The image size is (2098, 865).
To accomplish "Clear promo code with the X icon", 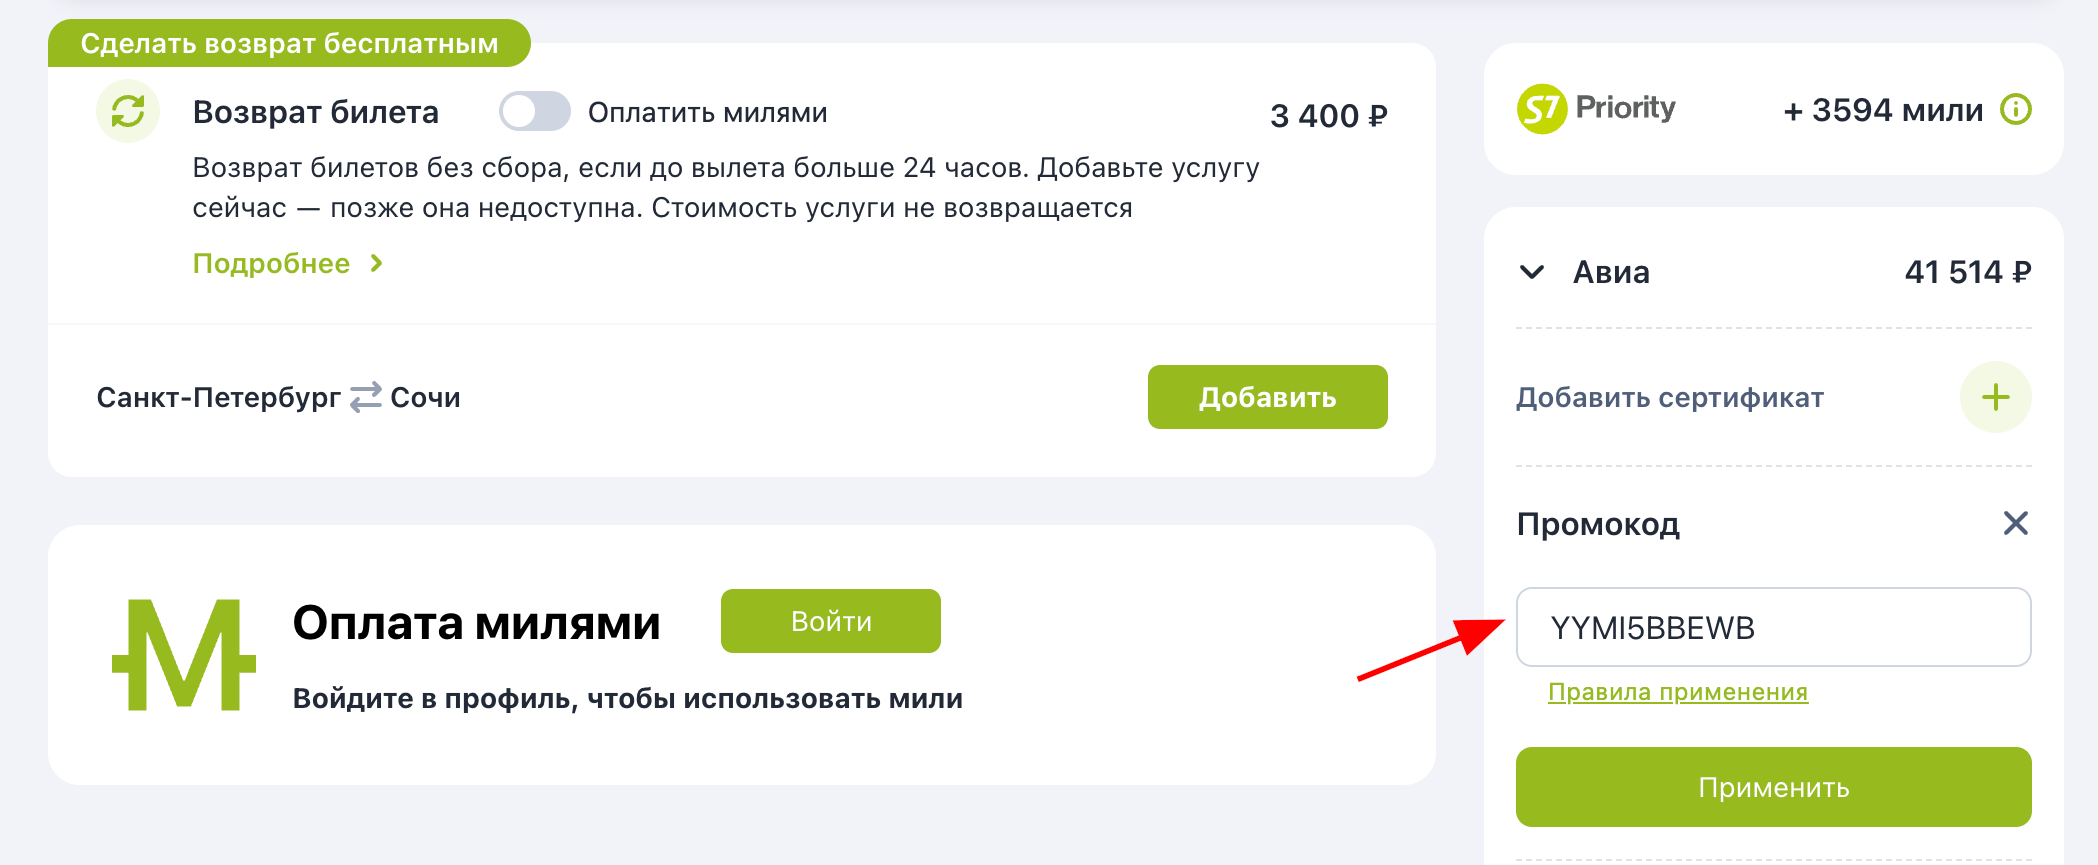I will 2017,523.
